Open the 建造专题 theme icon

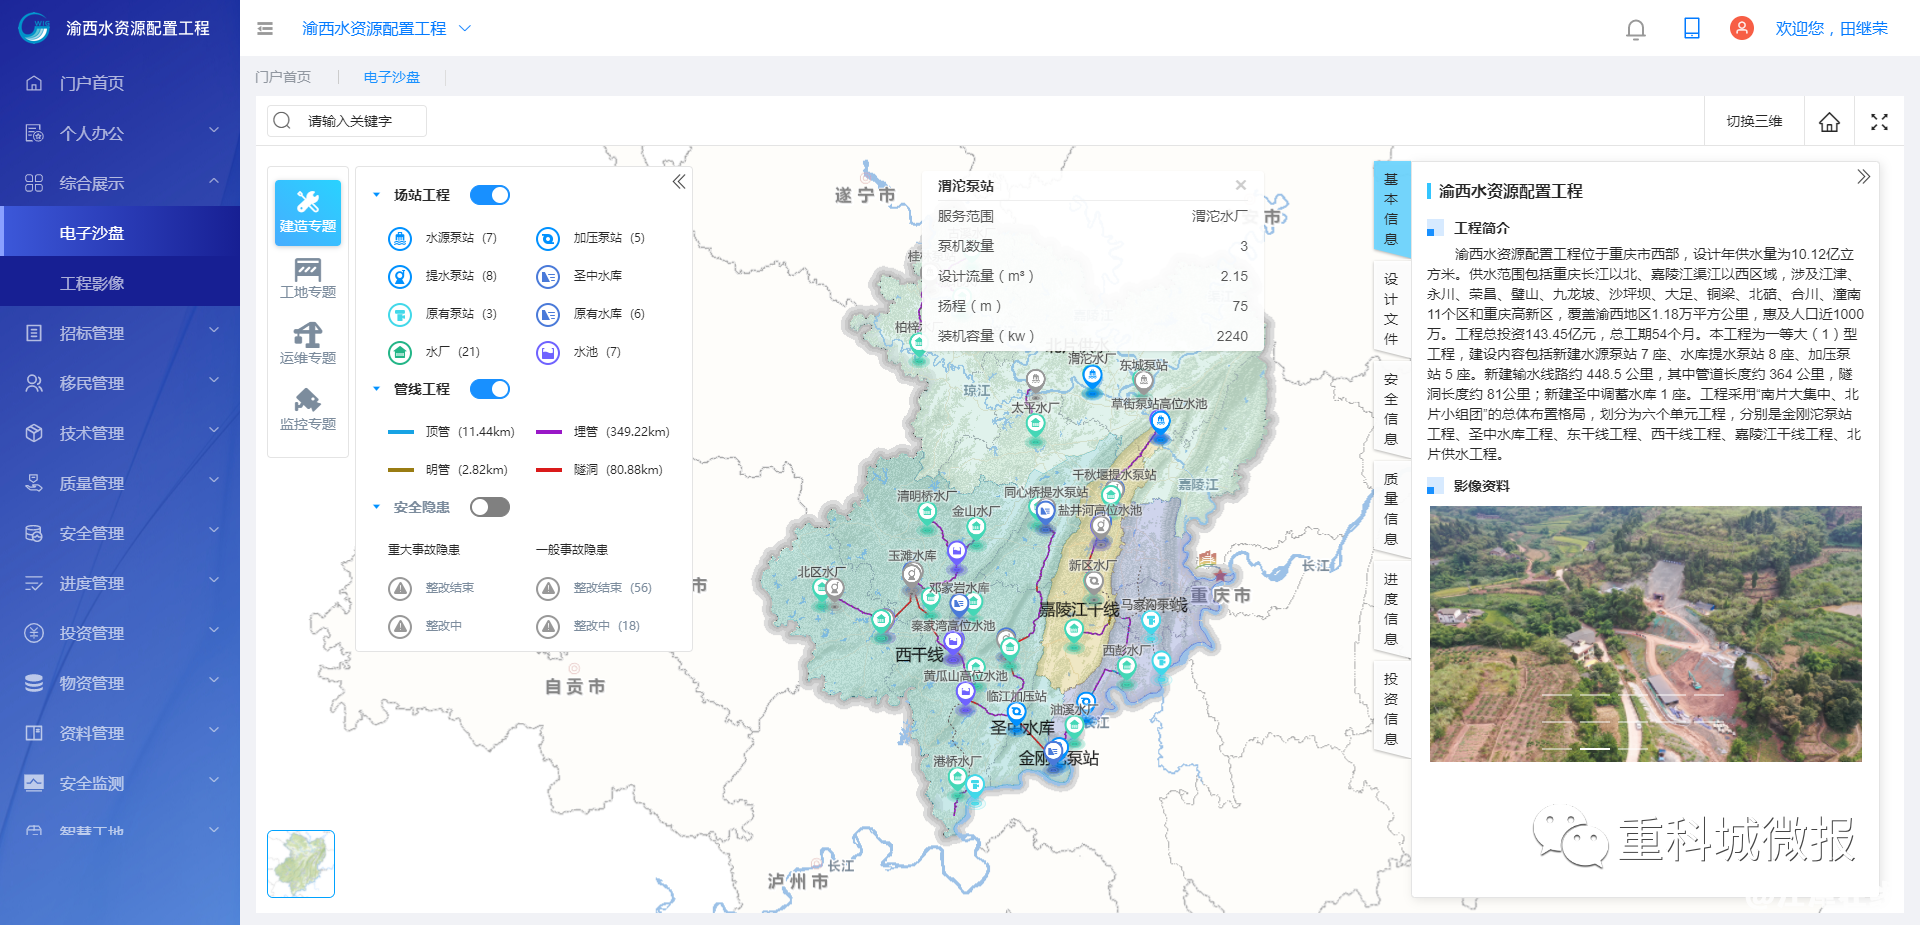[308, 212]
